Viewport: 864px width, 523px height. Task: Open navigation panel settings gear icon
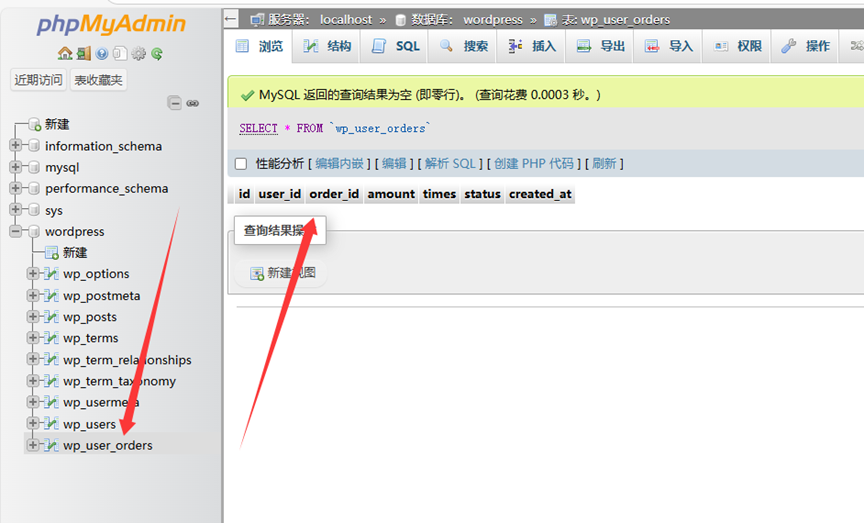[x=138, y=53]
